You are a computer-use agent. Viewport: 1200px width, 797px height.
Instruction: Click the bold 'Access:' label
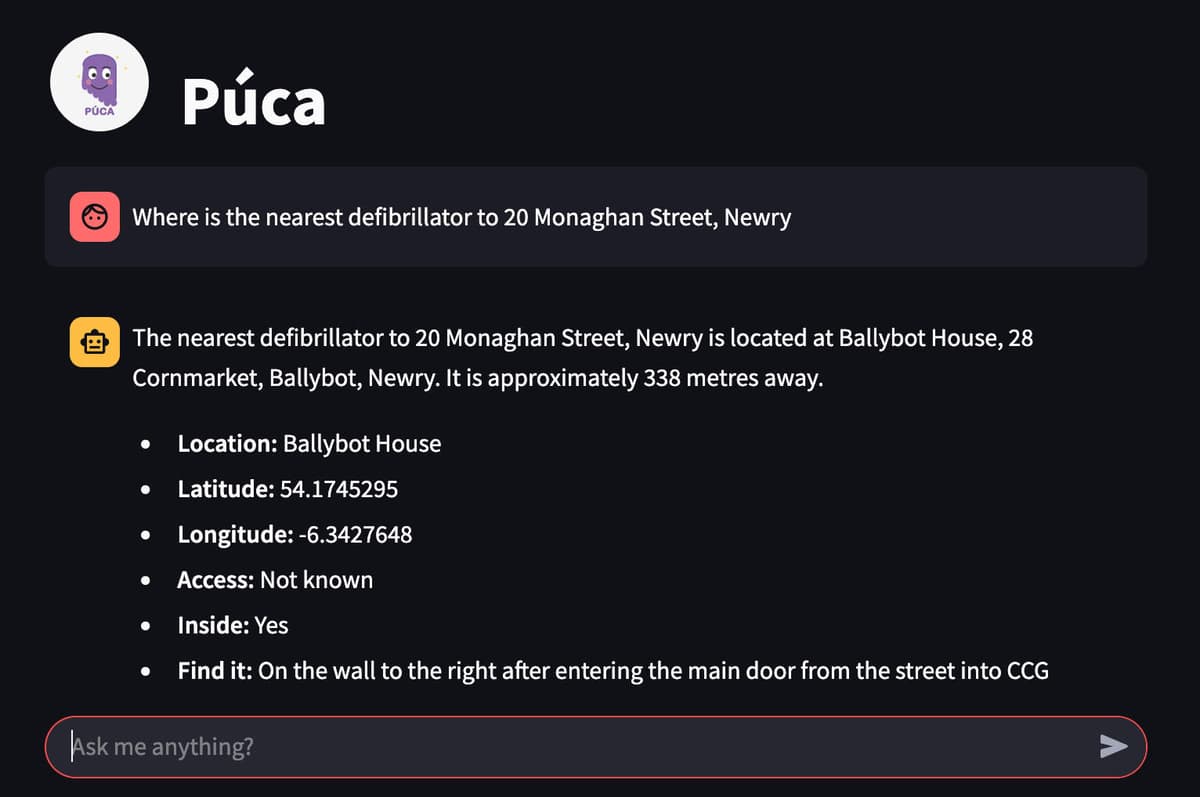pos(217,580)
